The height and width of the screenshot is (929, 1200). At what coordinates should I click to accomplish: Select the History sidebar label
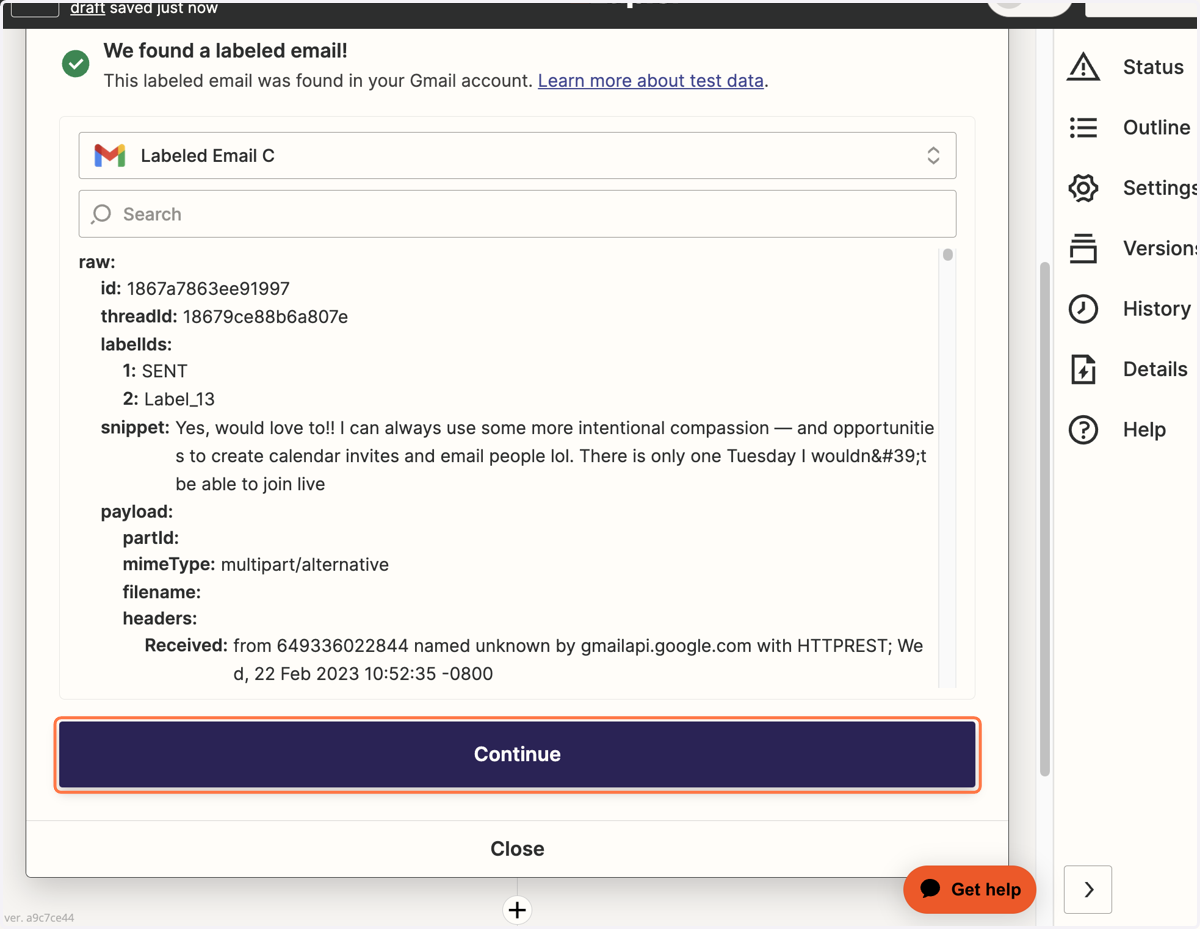[x=1156, y=308]
